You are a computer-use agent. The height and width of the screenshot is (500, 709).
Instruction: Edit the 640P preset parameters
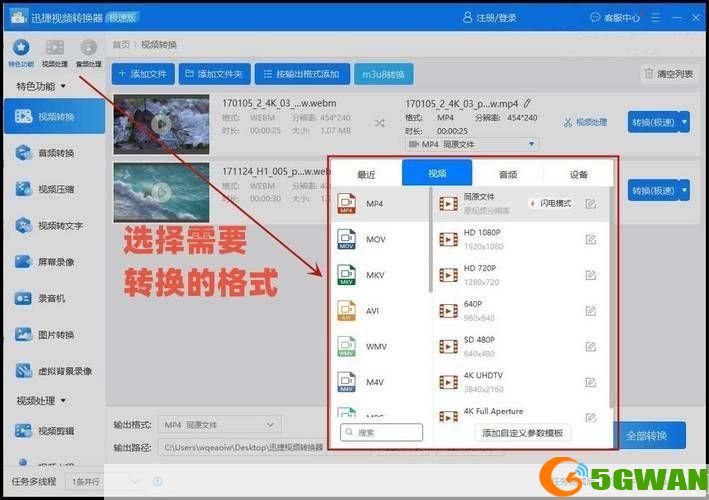pos(591,311)
